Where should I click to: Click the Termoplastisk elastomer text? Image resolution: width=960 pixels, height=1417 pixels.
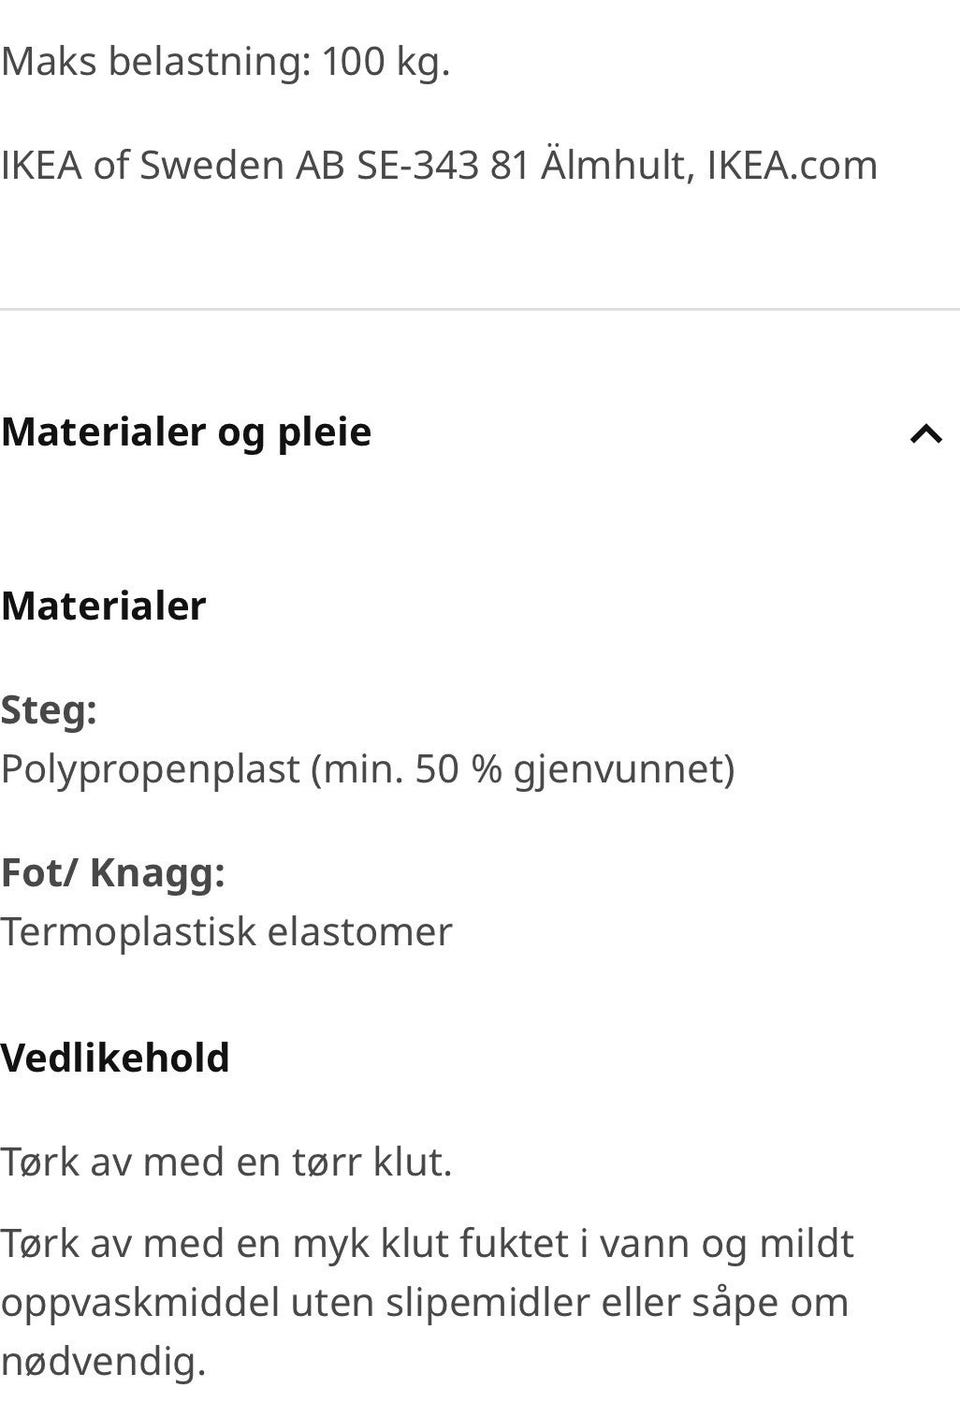(226, 932)
